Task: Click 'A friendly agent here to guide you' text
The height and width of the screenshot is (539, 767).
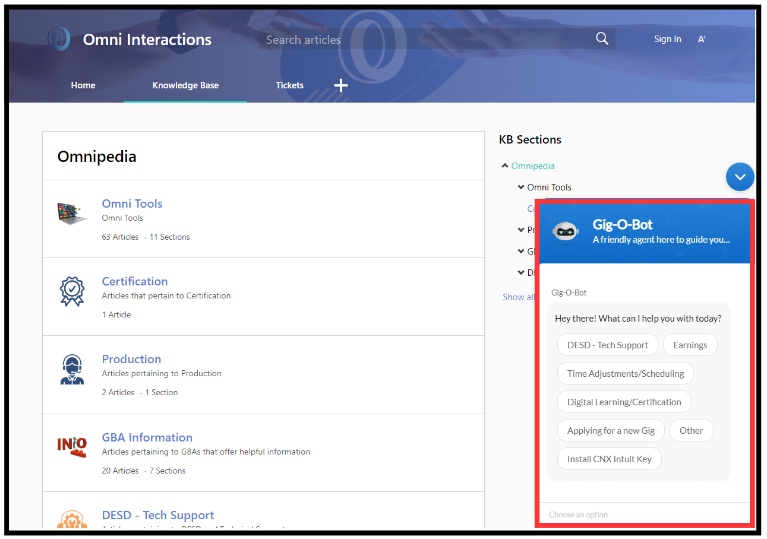Action: click(x=661, y=240)
